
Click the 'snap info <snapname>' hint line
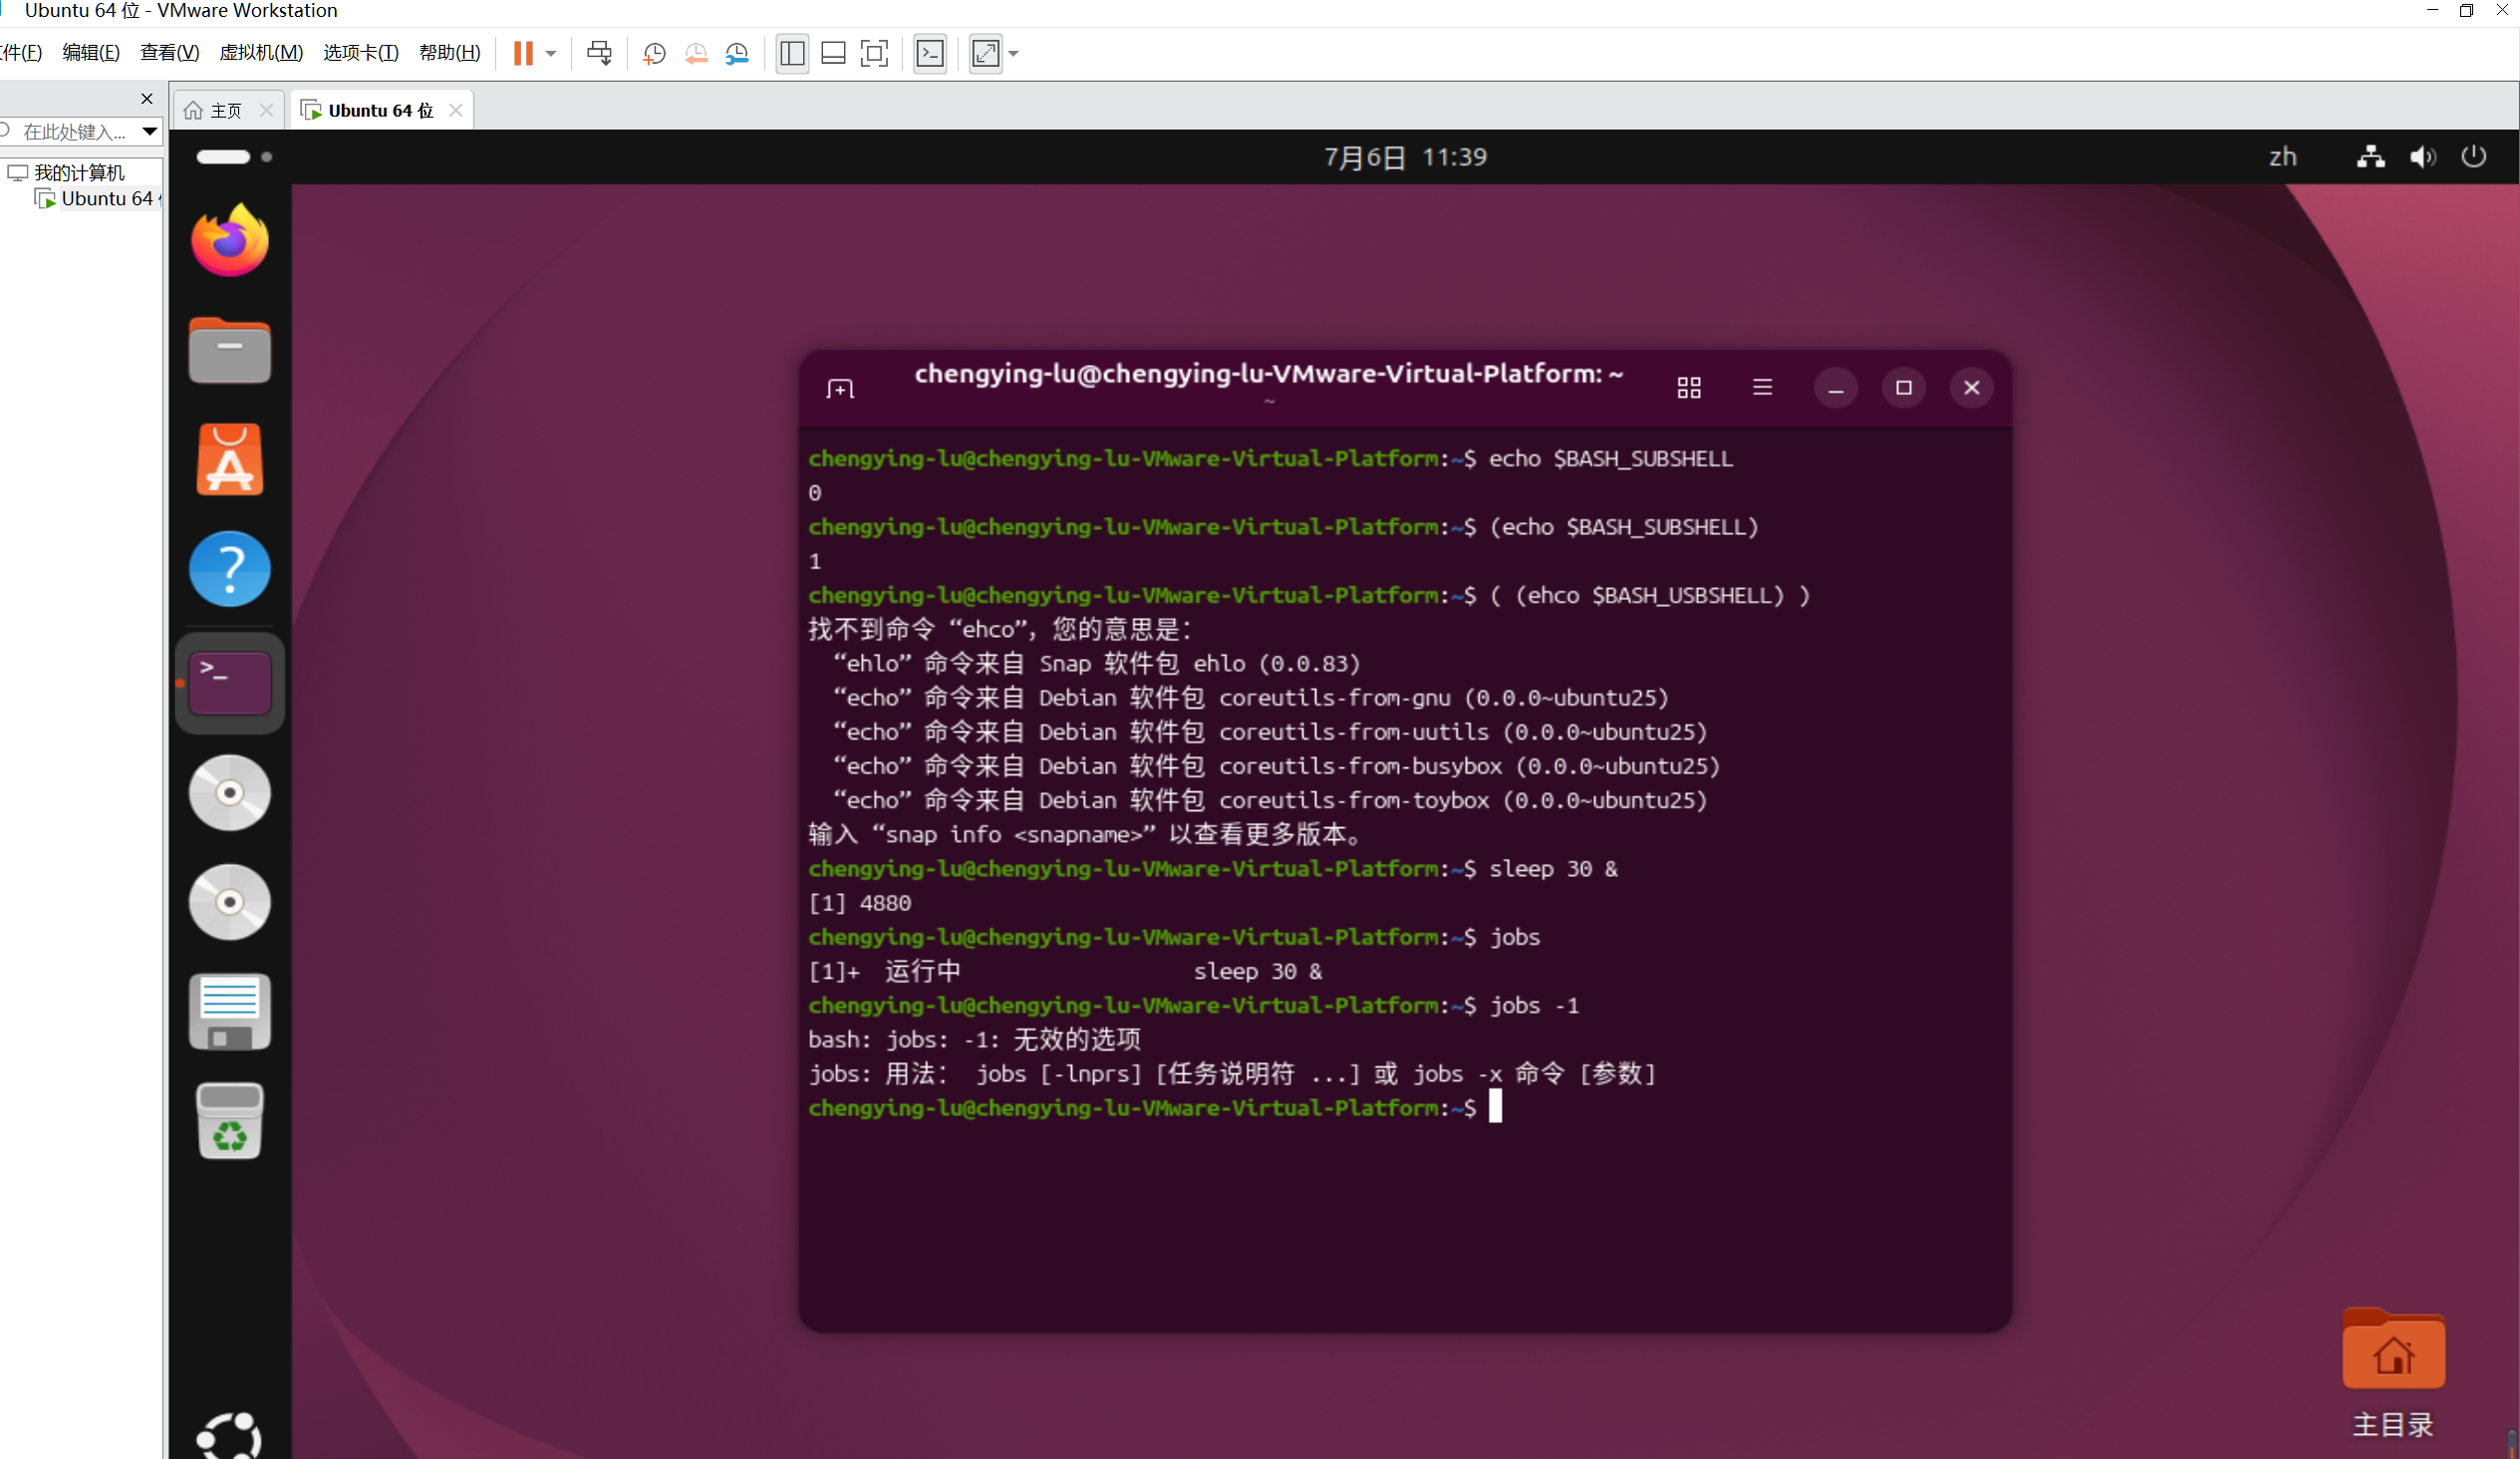pyautogui.click(x=1084, y=834)
